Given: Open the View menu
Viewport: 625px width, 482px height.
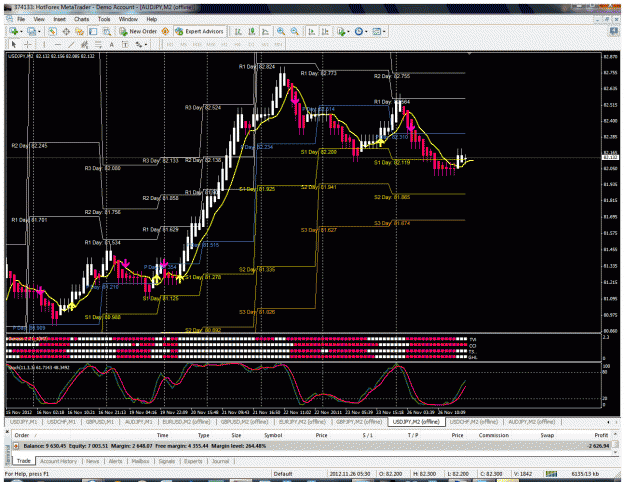Looking at the screenshot, I should (39, 19).
